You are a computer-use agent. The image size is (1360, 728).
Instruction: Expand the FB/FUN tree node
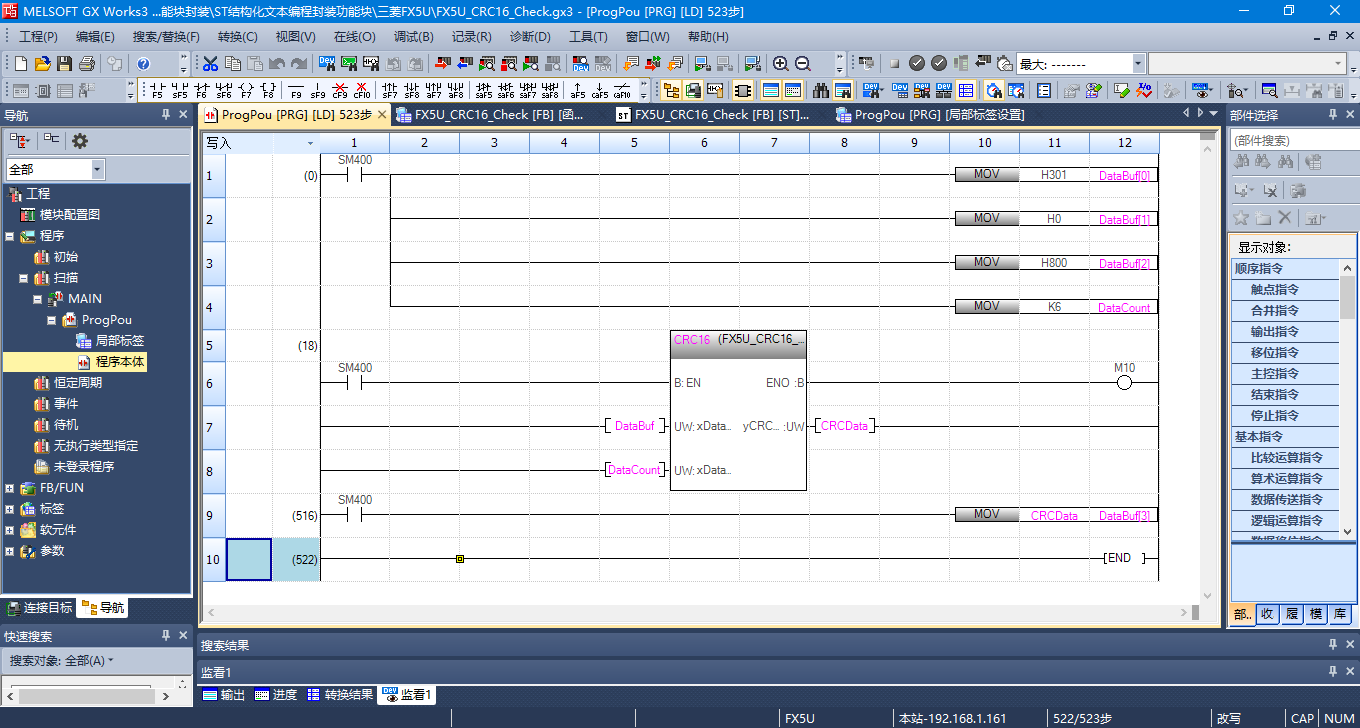click(10, 488)
